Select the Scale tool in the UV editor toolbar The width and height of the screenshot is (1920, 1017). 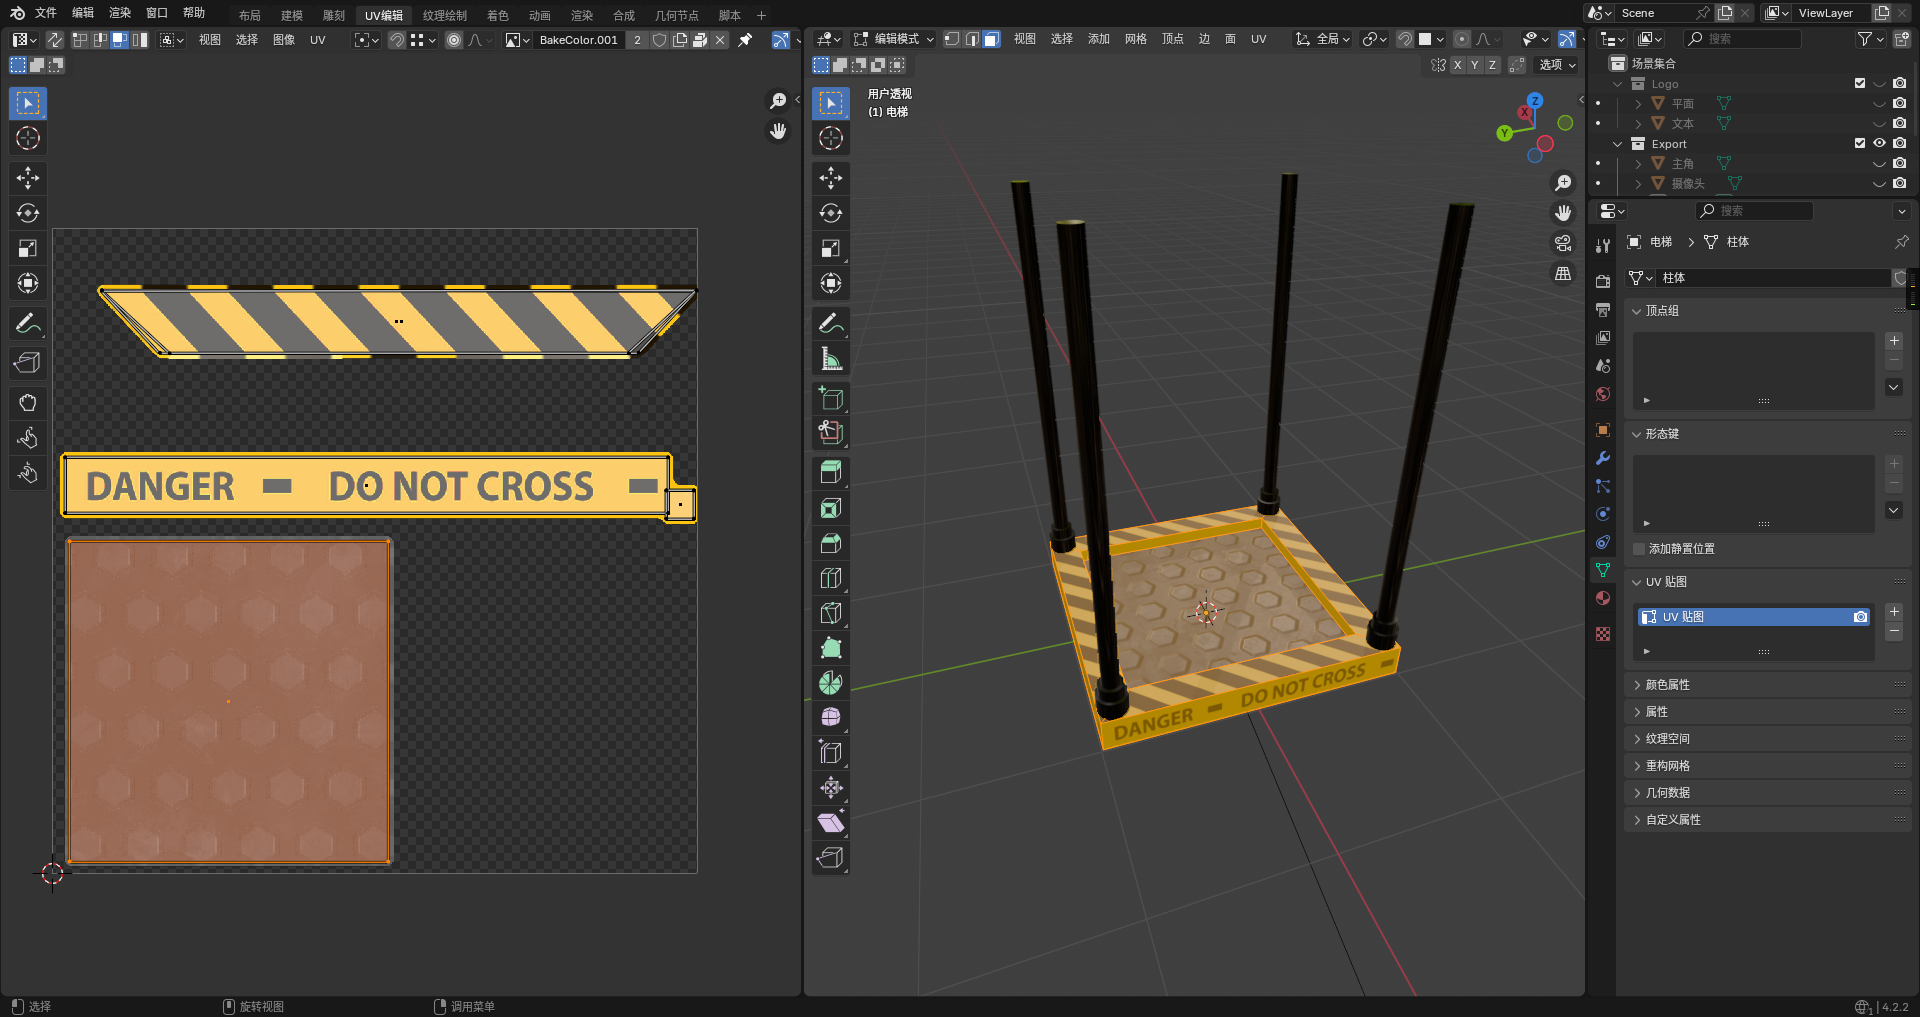(x=28, y=248)
